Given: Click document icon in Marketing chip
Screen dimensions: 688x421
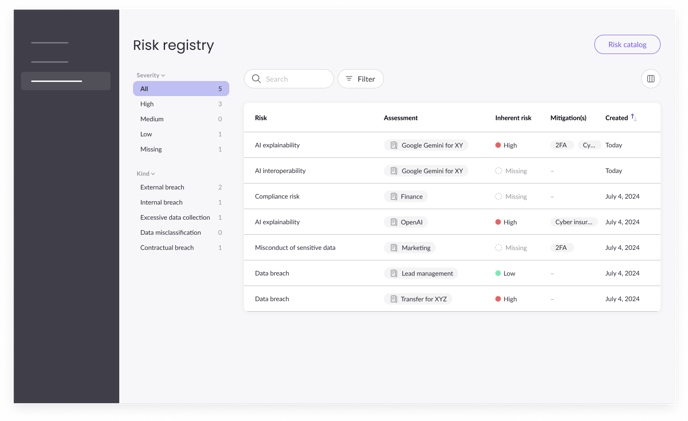Looking at the screenshot, I should click(x=394, y=248).
